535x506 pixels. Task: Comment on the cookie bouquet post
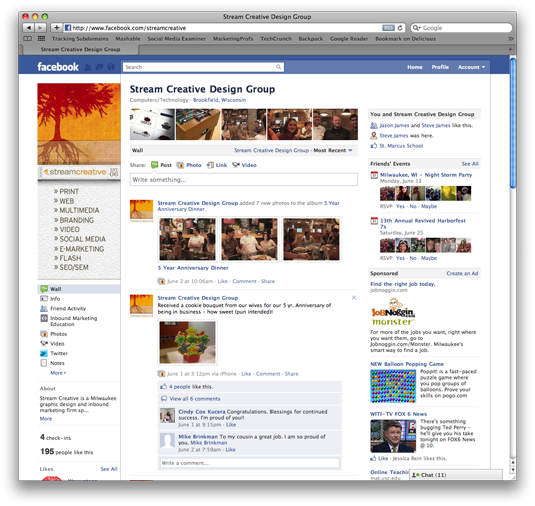268,374
